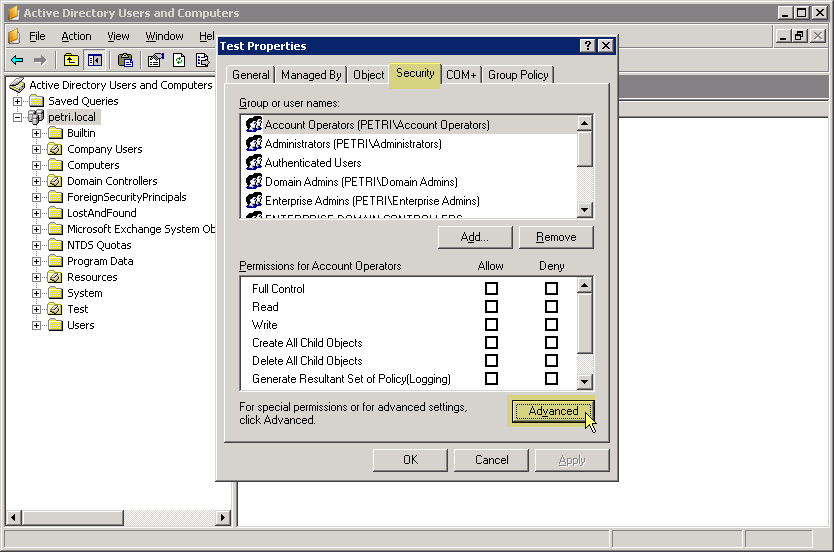834x552 pixels.
Task: Expand the Test OU node
Action: [x=36, y=309]
